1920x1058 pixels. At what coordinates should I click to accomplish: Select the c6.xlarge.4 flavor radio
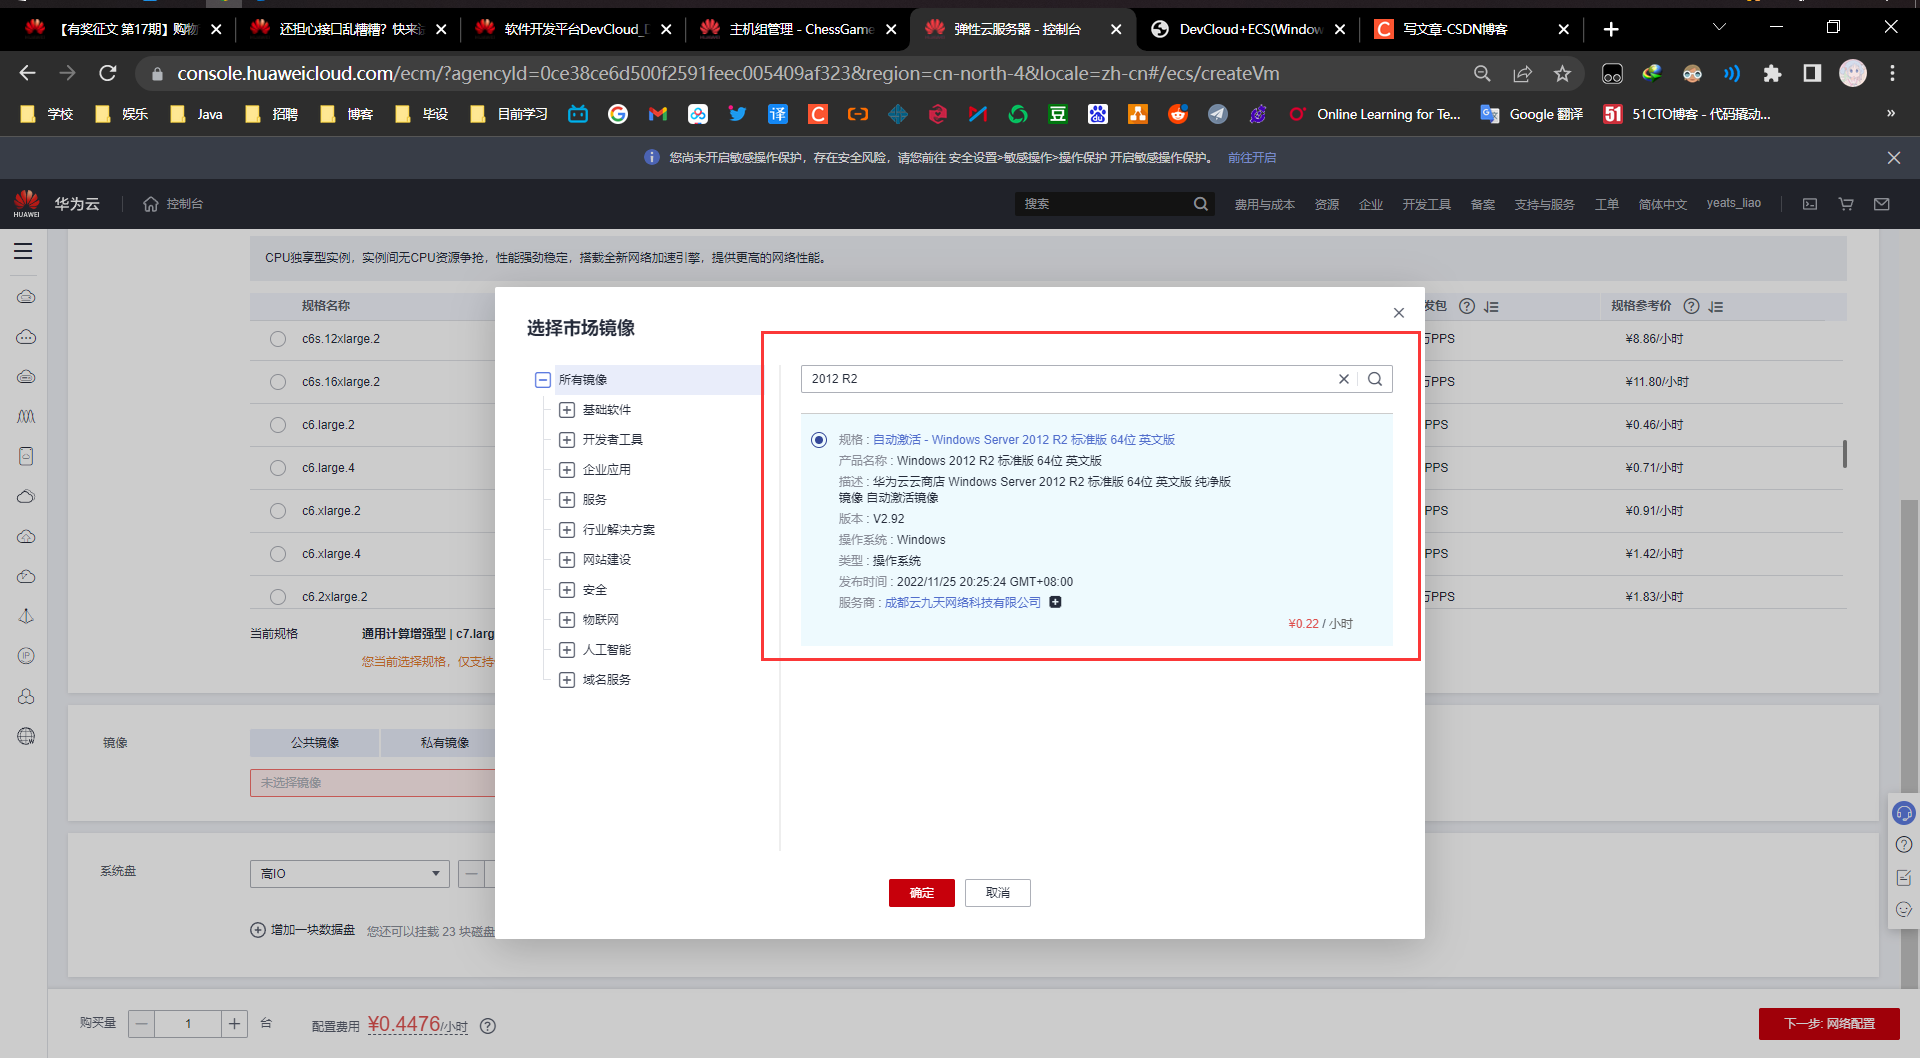point(278,554)
